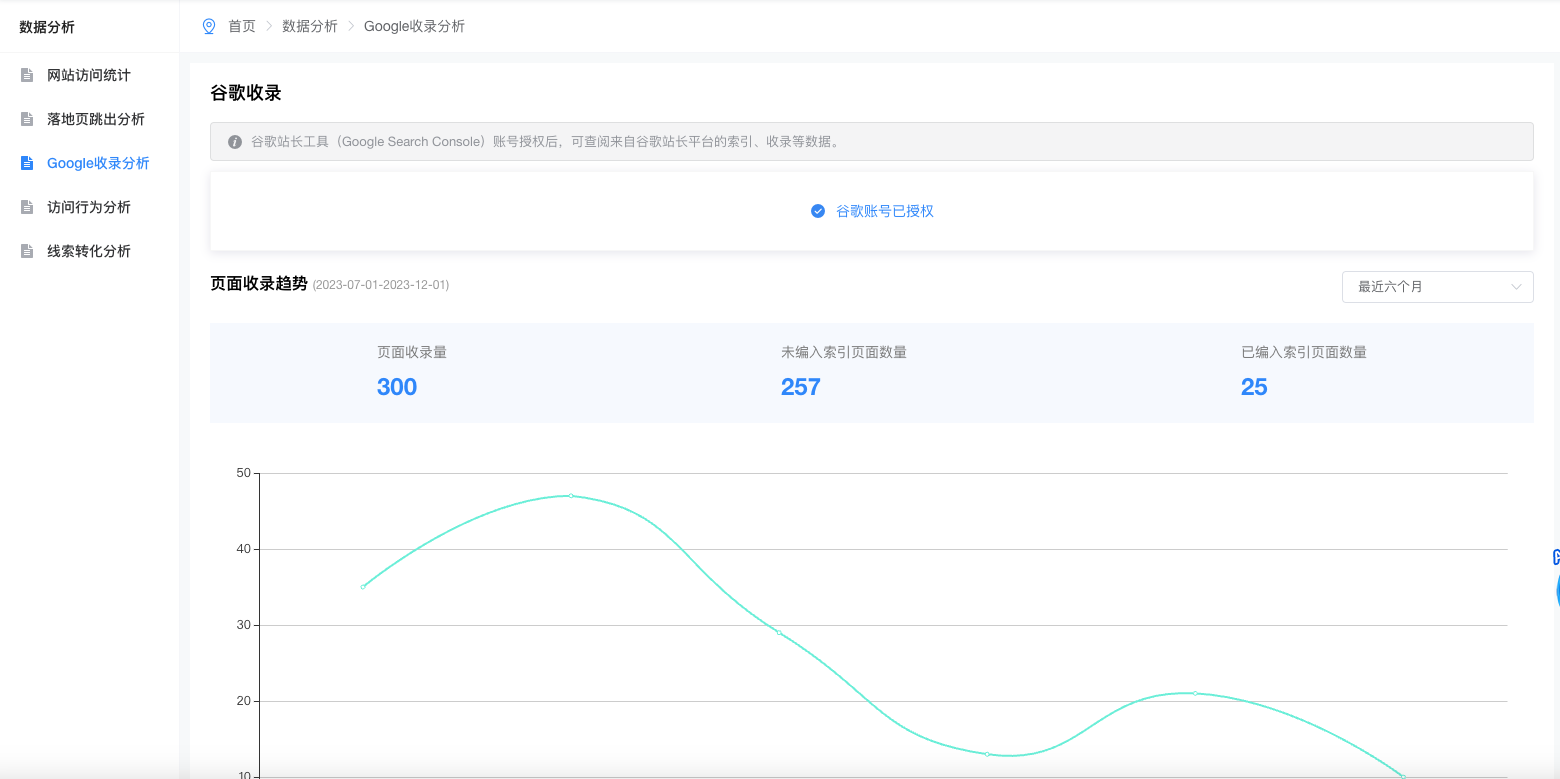Click the 未编入索引页面数量 value 257
Image resolution: width=1560 pixels, height=779 pixels.
pyautogui.click(x=800, y=387)
